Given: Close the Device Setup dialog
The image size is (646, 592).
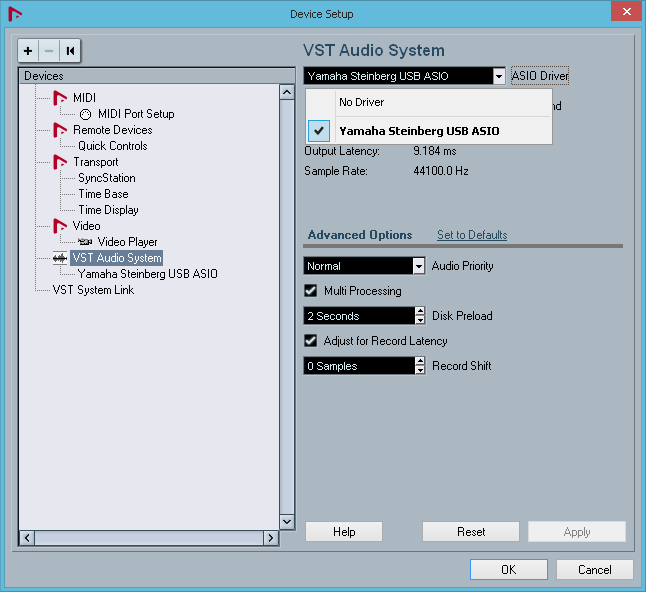Looking at the screenshot, I should point(626,12).
